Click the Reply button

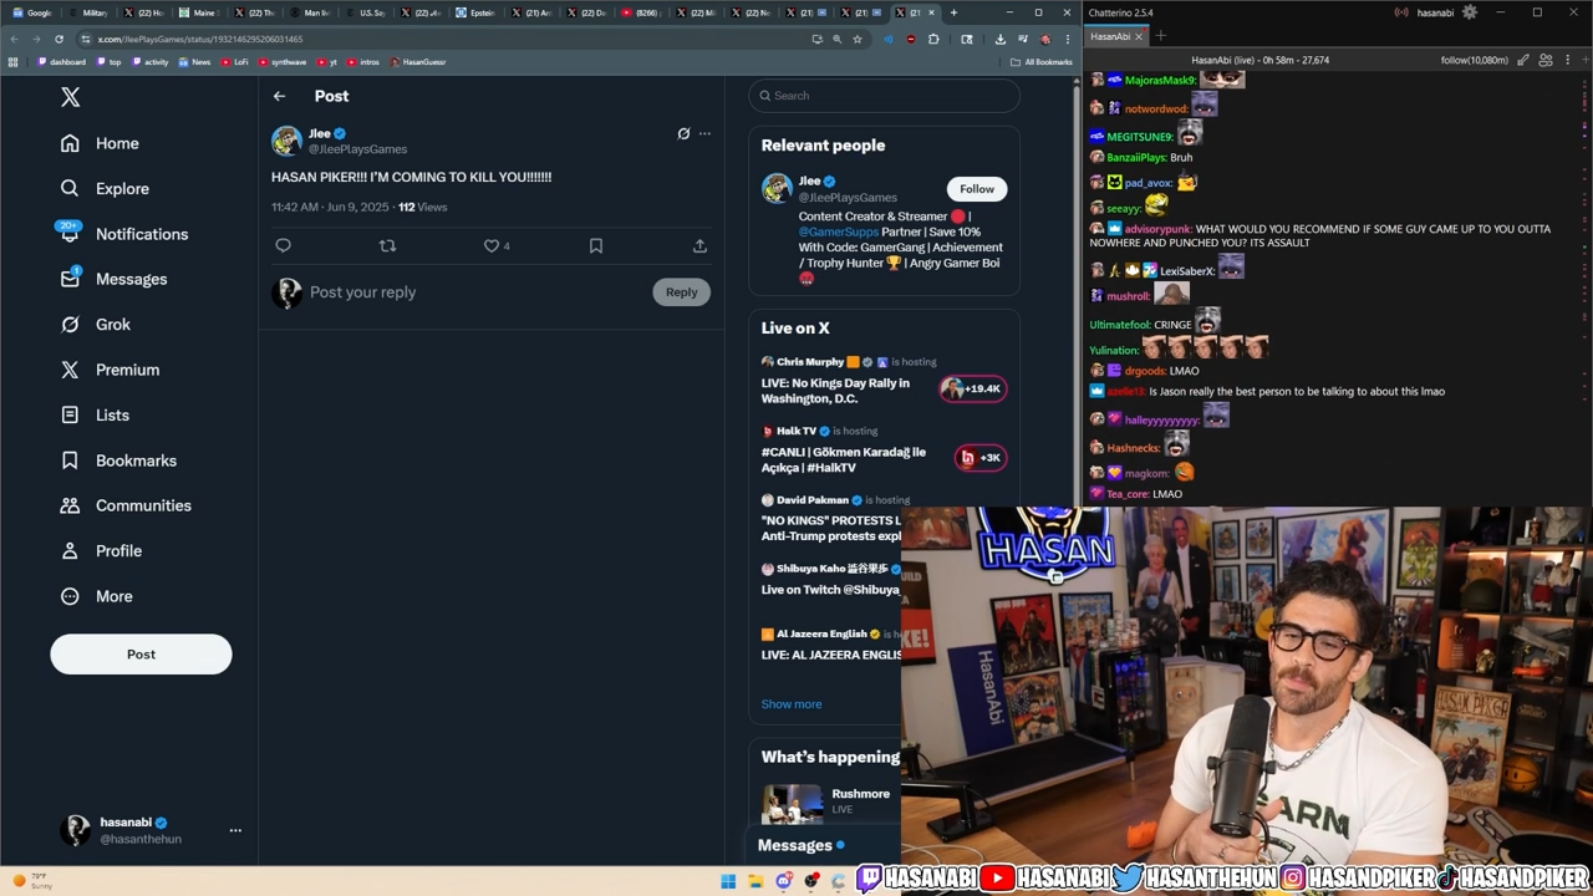coord(682,292)
